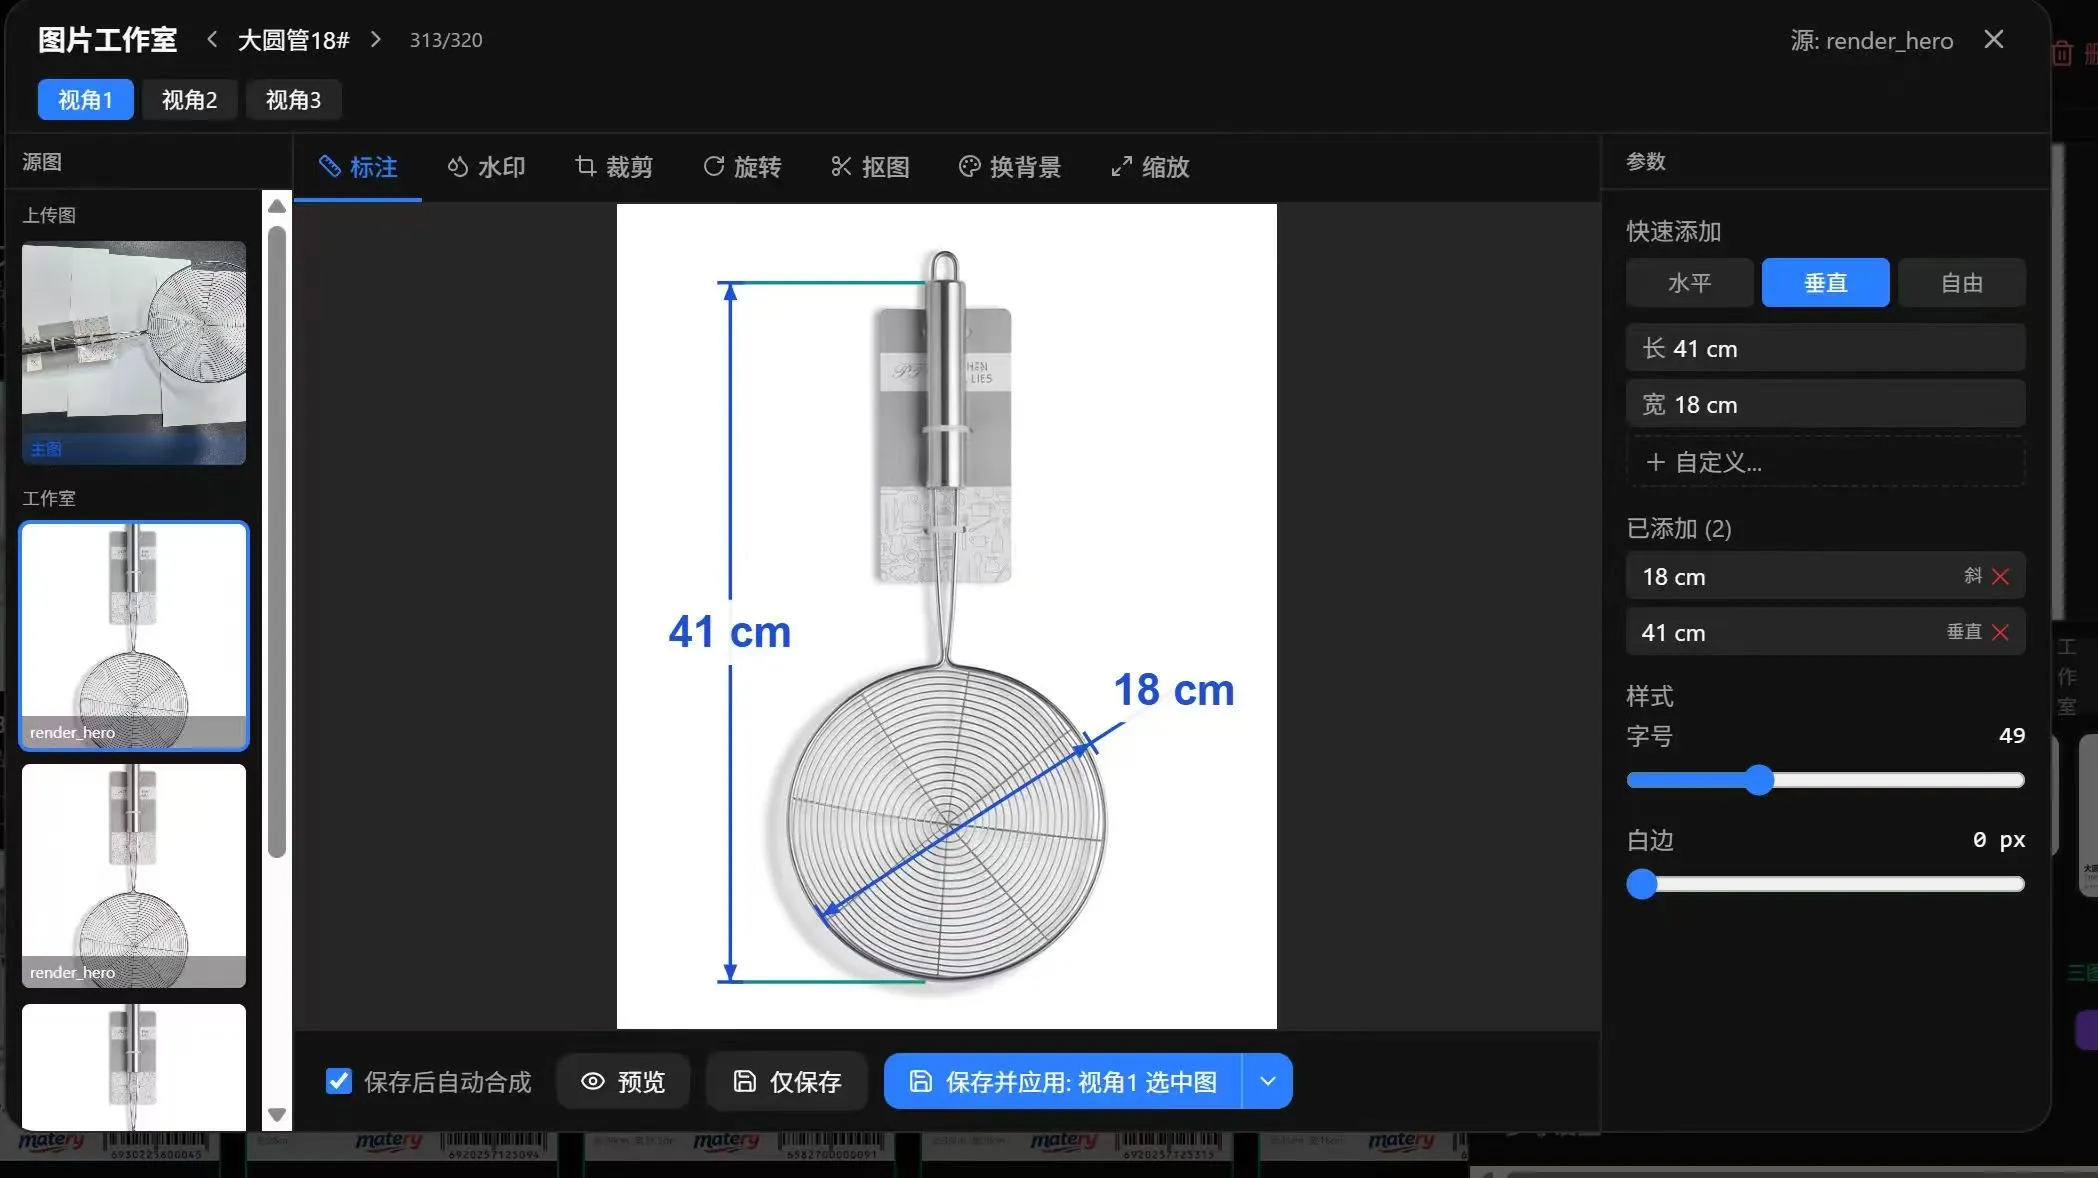
Task: Choose 水平 quick-add direction
Action: [1690, 283]
